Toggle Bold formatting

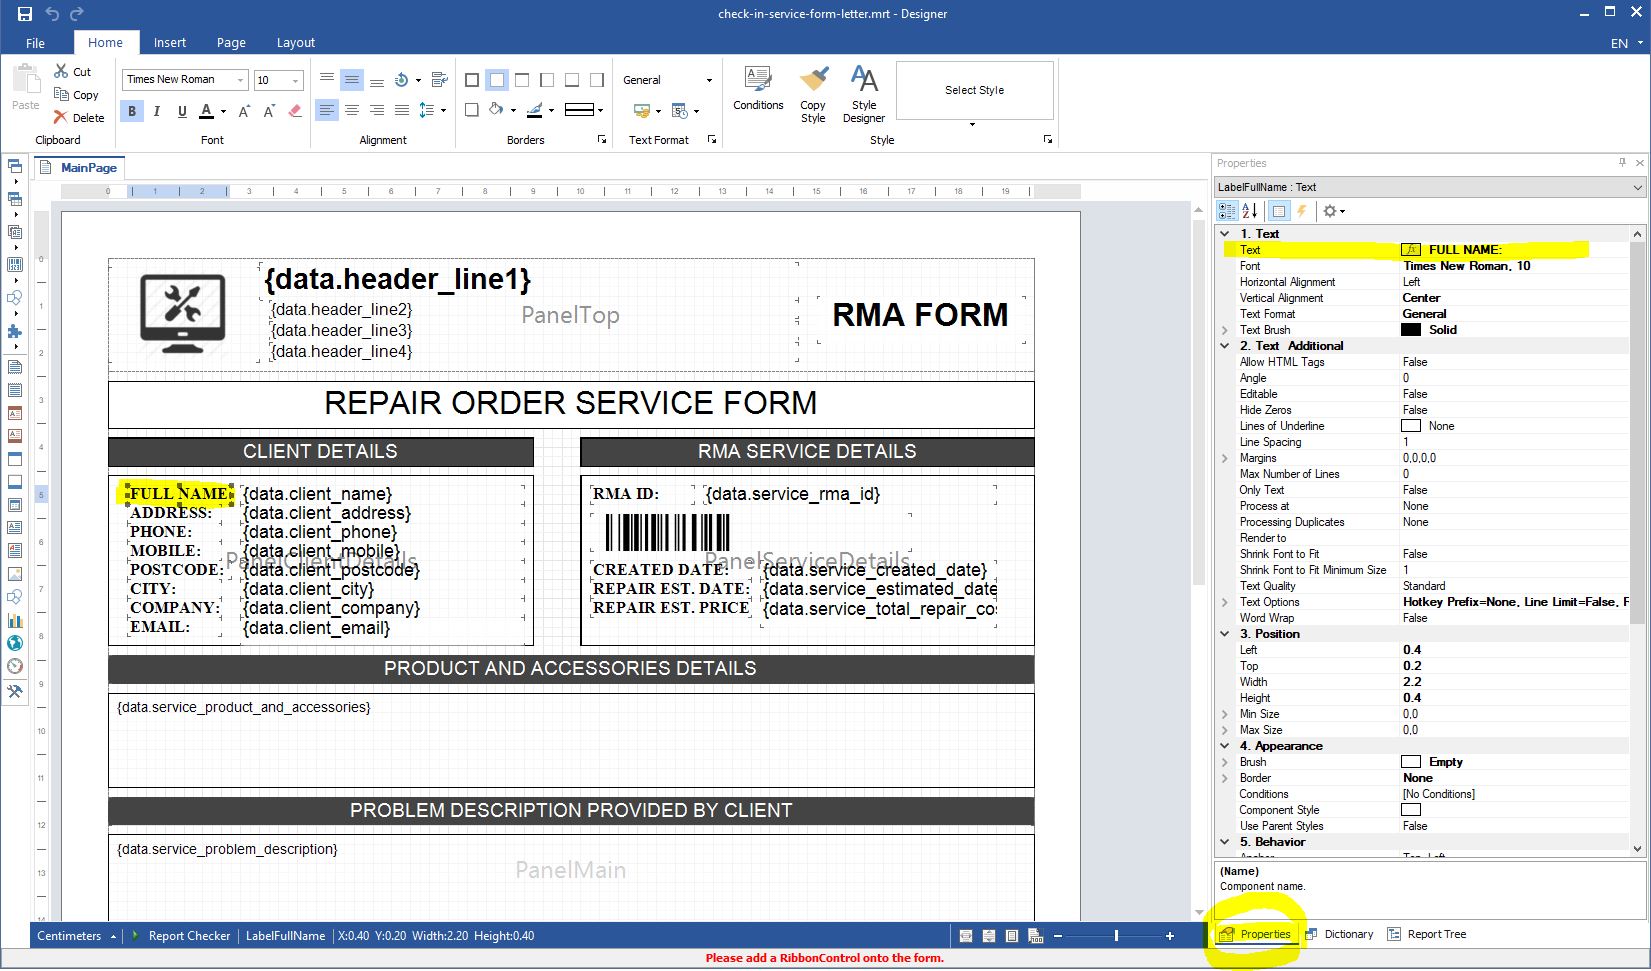coord(132,111)
